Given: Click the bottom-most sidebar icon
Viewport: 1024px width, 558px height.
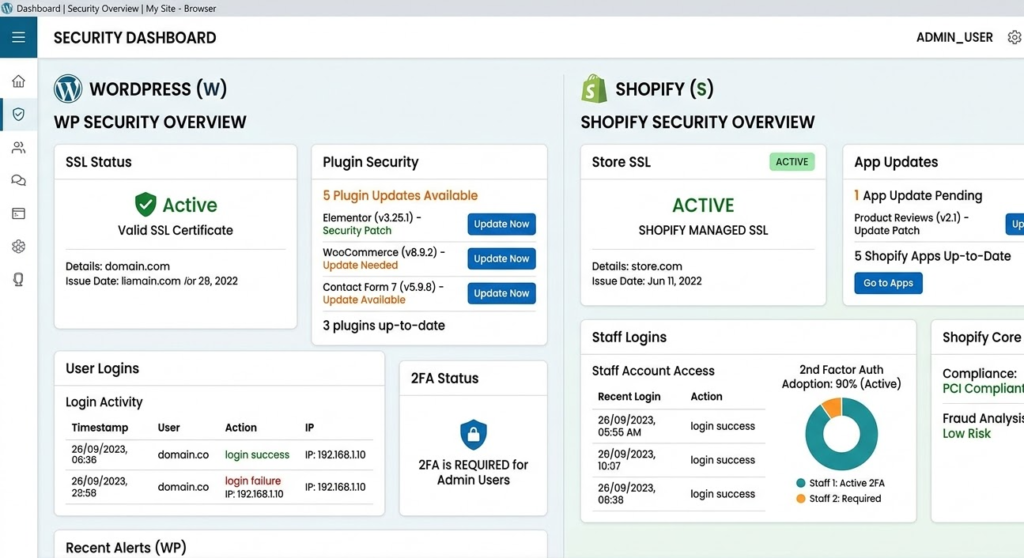Looking at the screenshot, I should [x=18, y=280].
